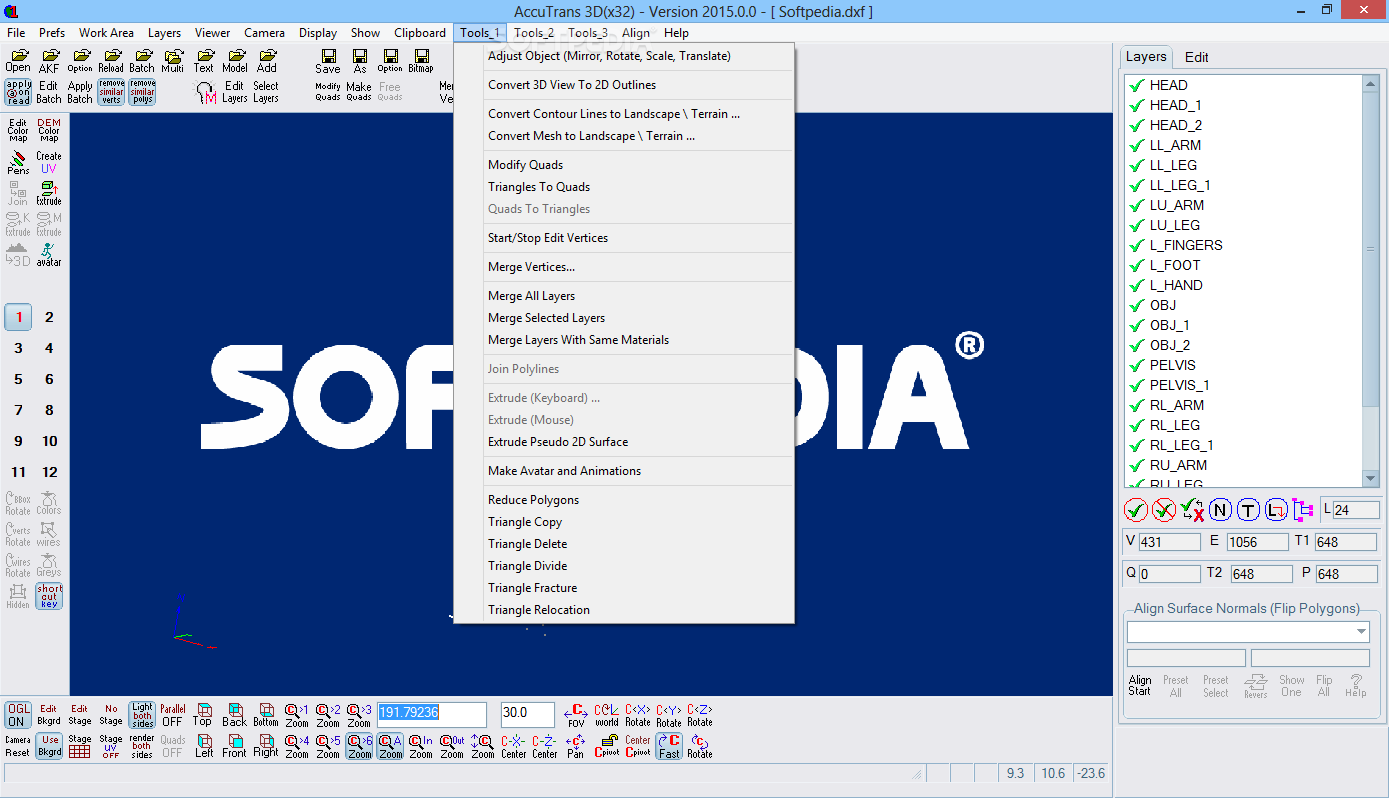
Task: Click the camera FOV icon
Action: click(575, 714)
